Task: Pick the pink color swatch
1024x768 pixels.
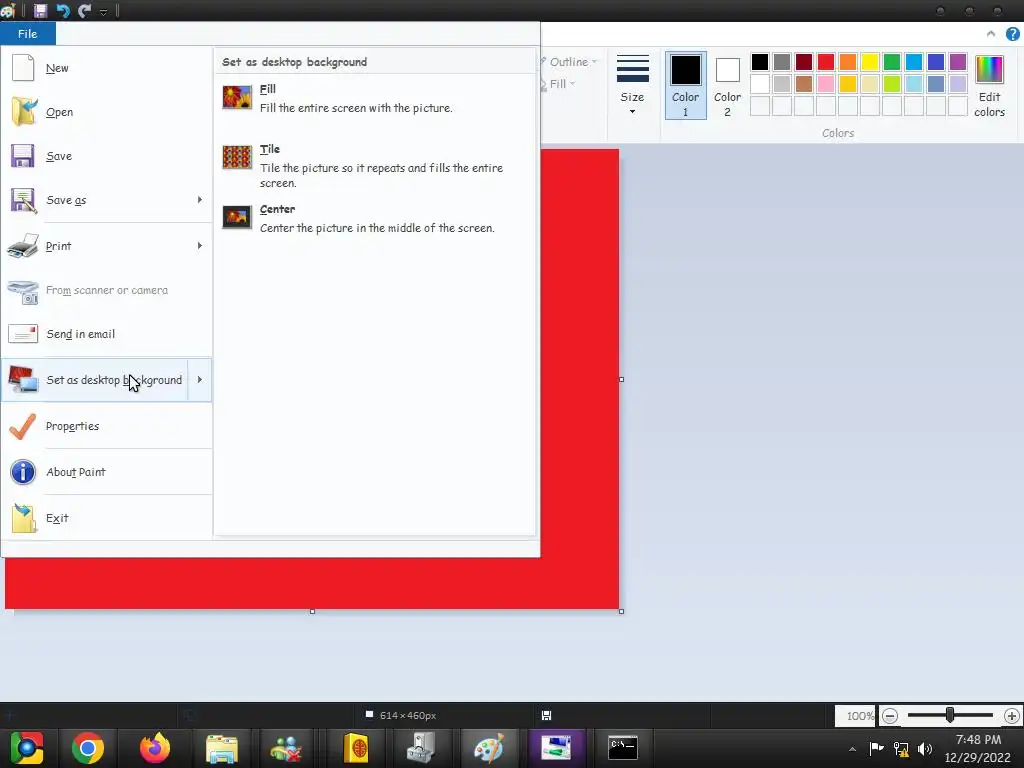Action: [x=825, y=84]
